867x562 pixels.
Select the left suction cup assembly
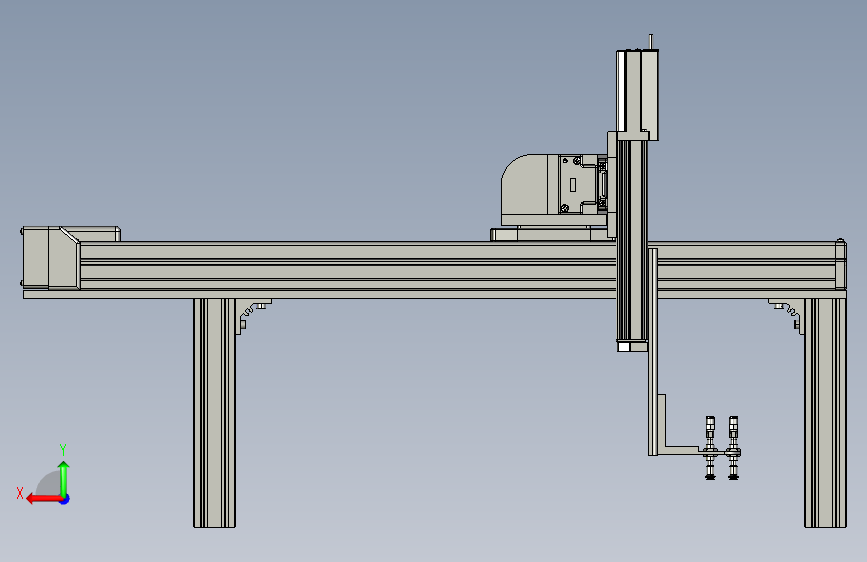(711, 448)
